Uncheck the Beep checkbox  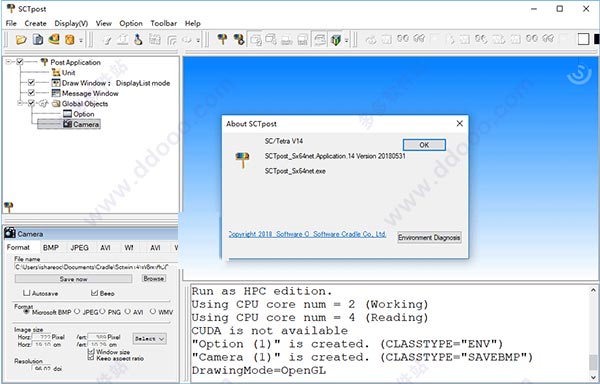(x=95, y=293)
